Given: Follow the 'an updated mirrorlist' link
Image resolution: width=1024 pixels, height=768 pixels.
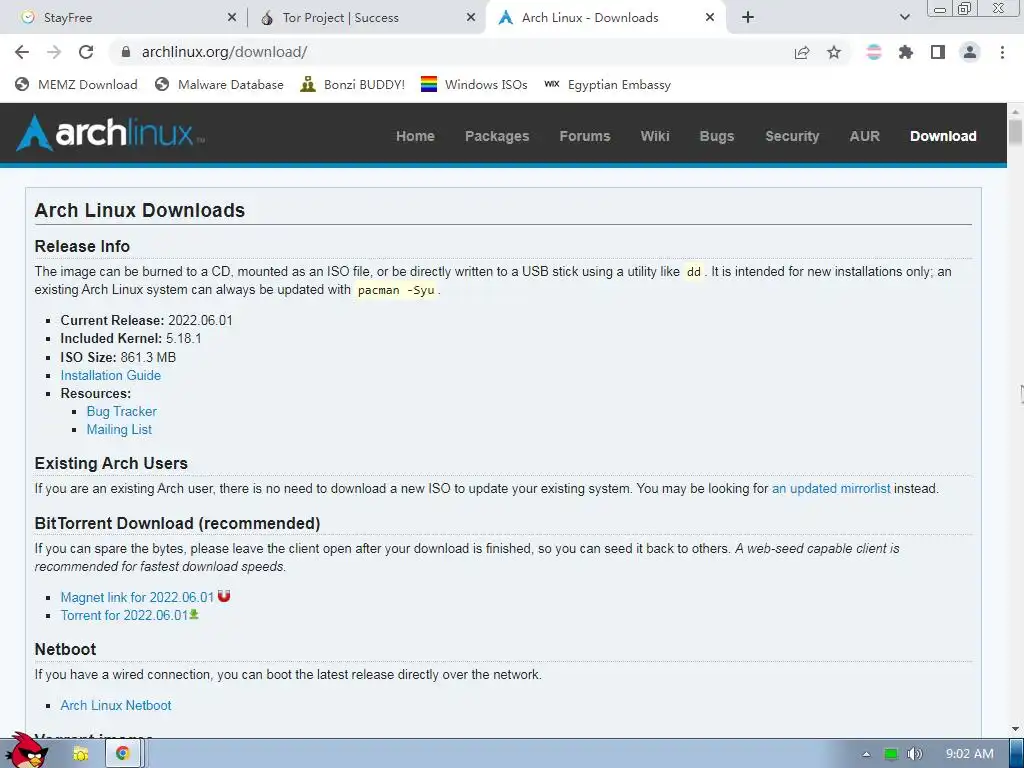Looking at the screenshot, I should [x=831, y=488].
